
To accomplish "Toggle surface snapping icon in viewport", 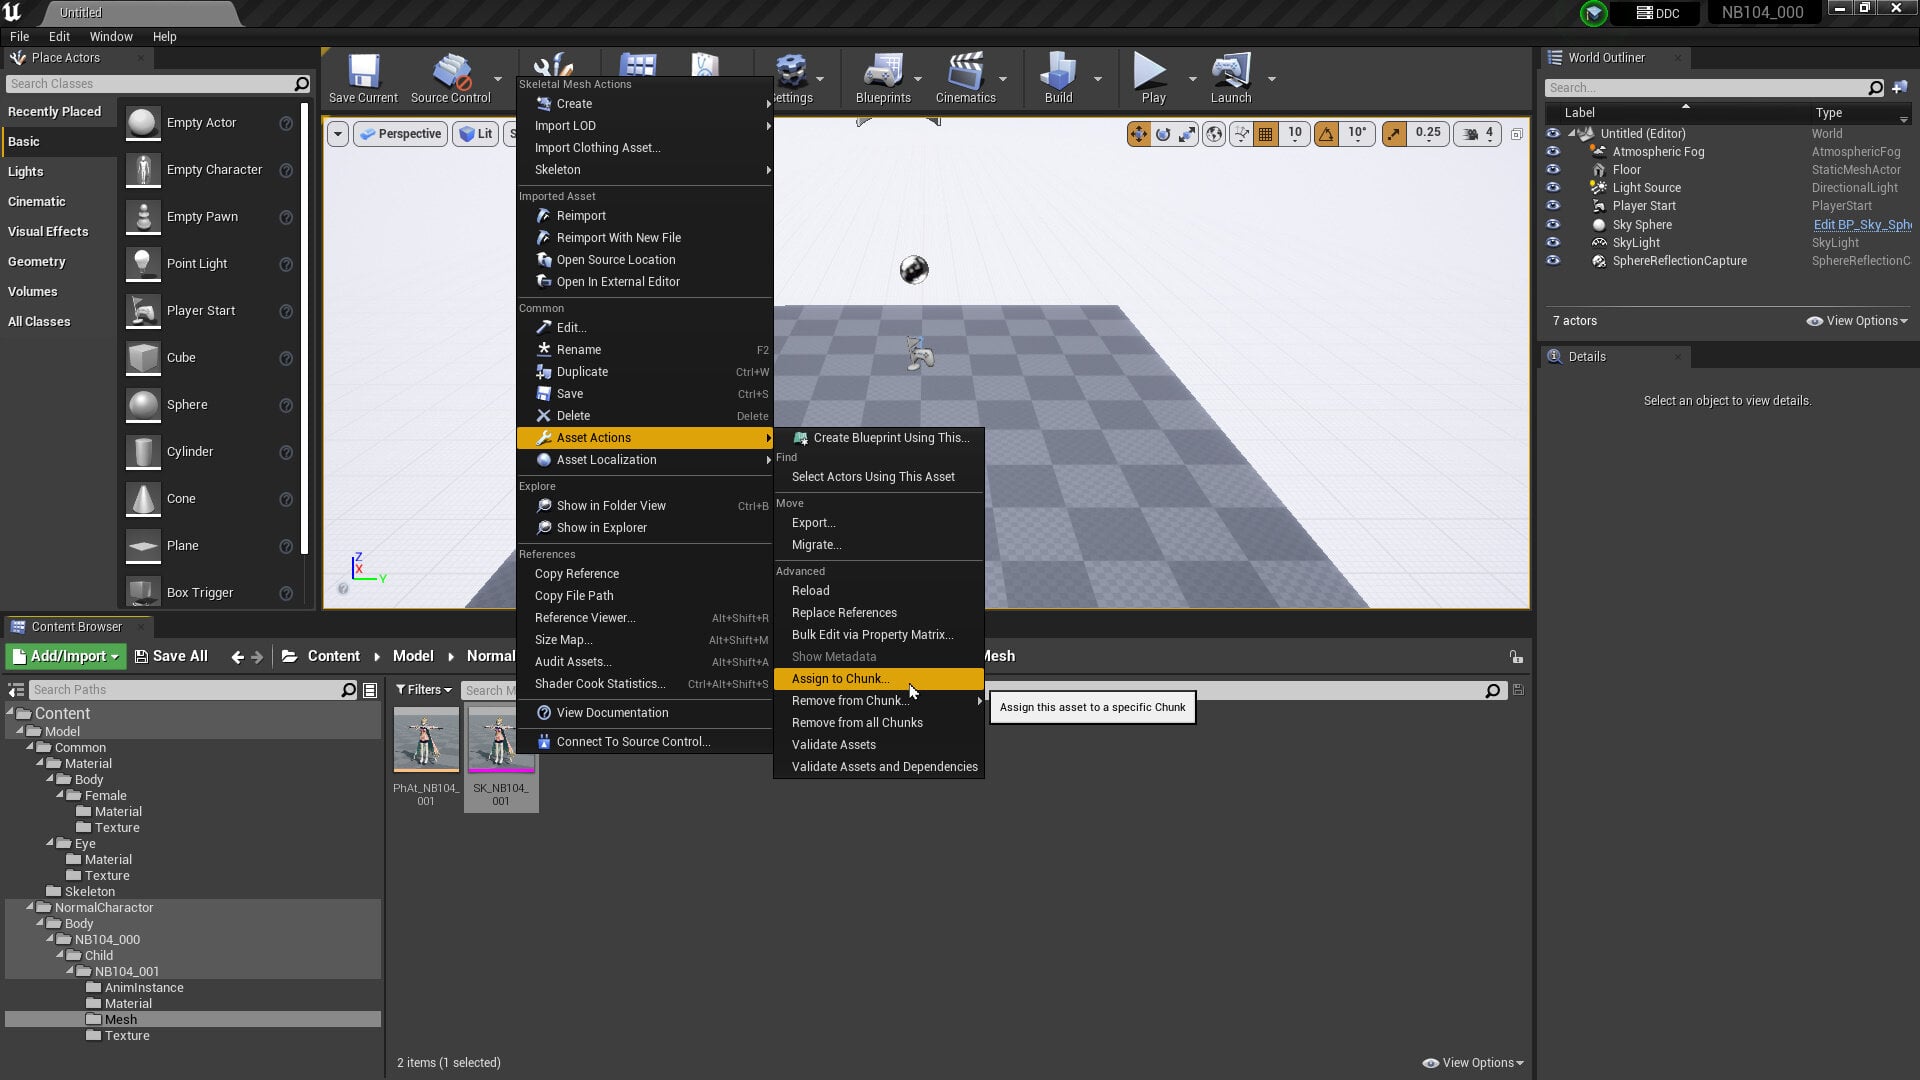I will 1241,134.
